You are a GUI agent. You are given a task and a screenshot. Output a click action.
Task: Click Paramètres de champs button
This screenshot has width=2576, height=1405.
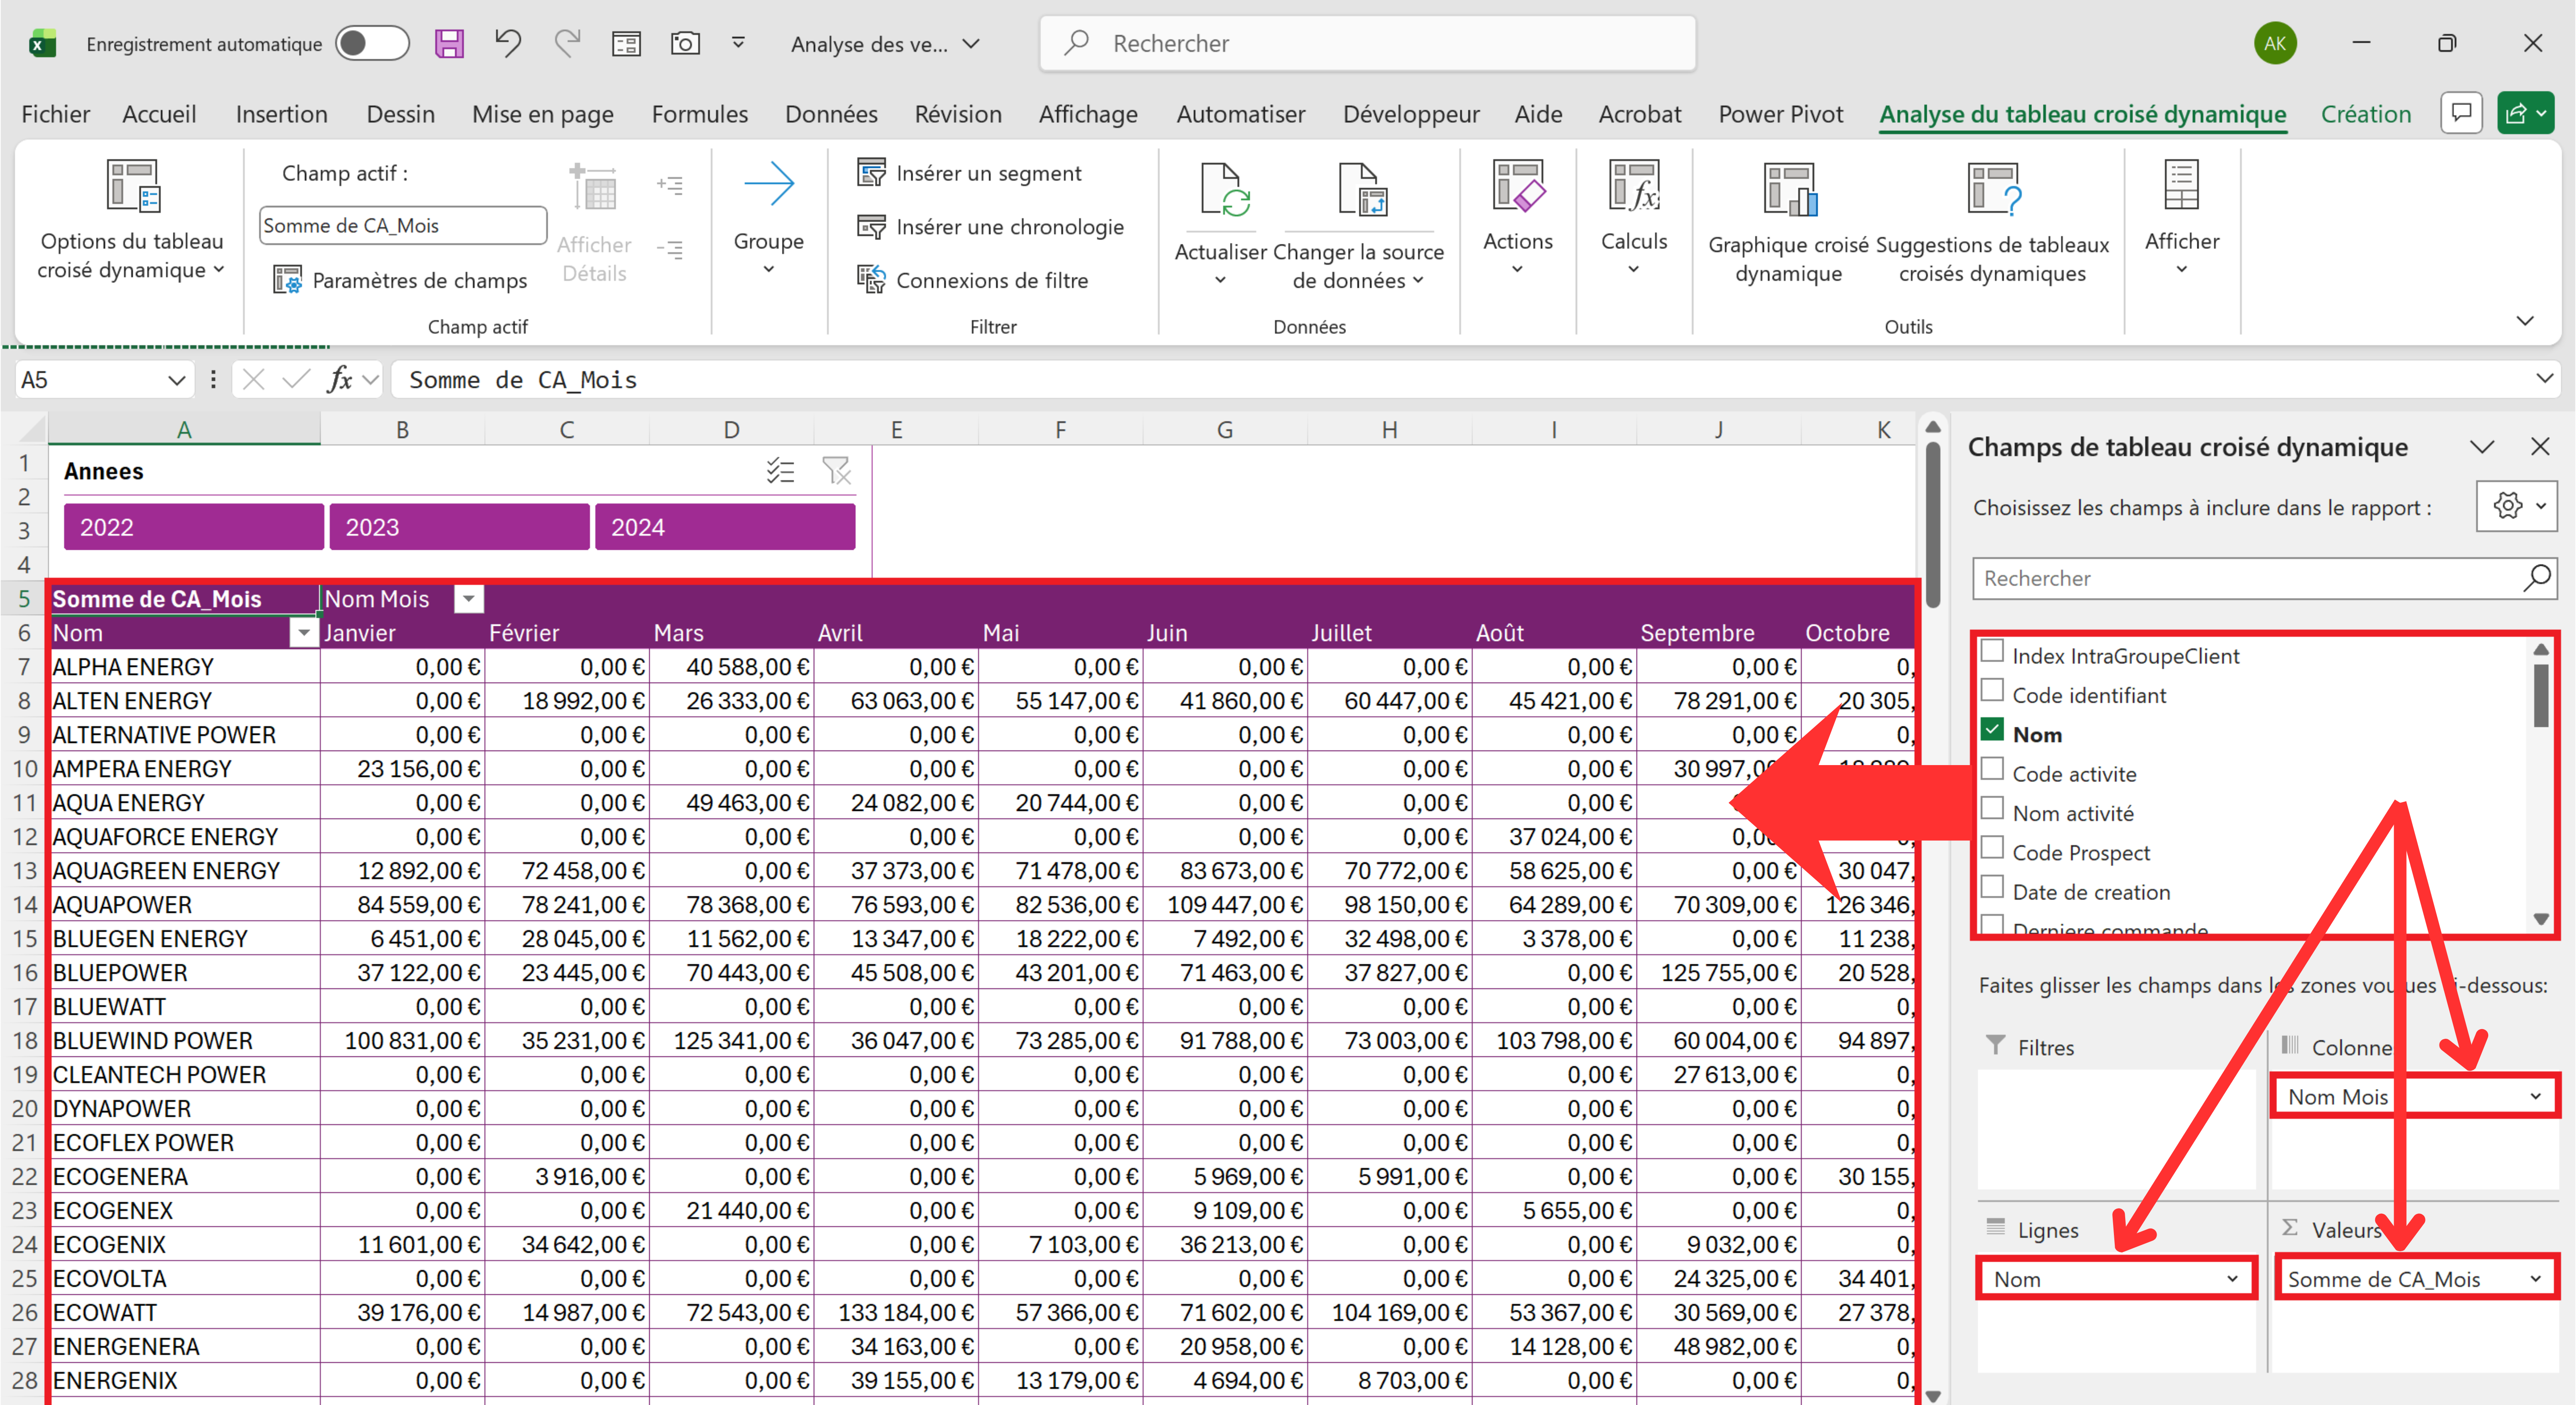click(400, 280)
